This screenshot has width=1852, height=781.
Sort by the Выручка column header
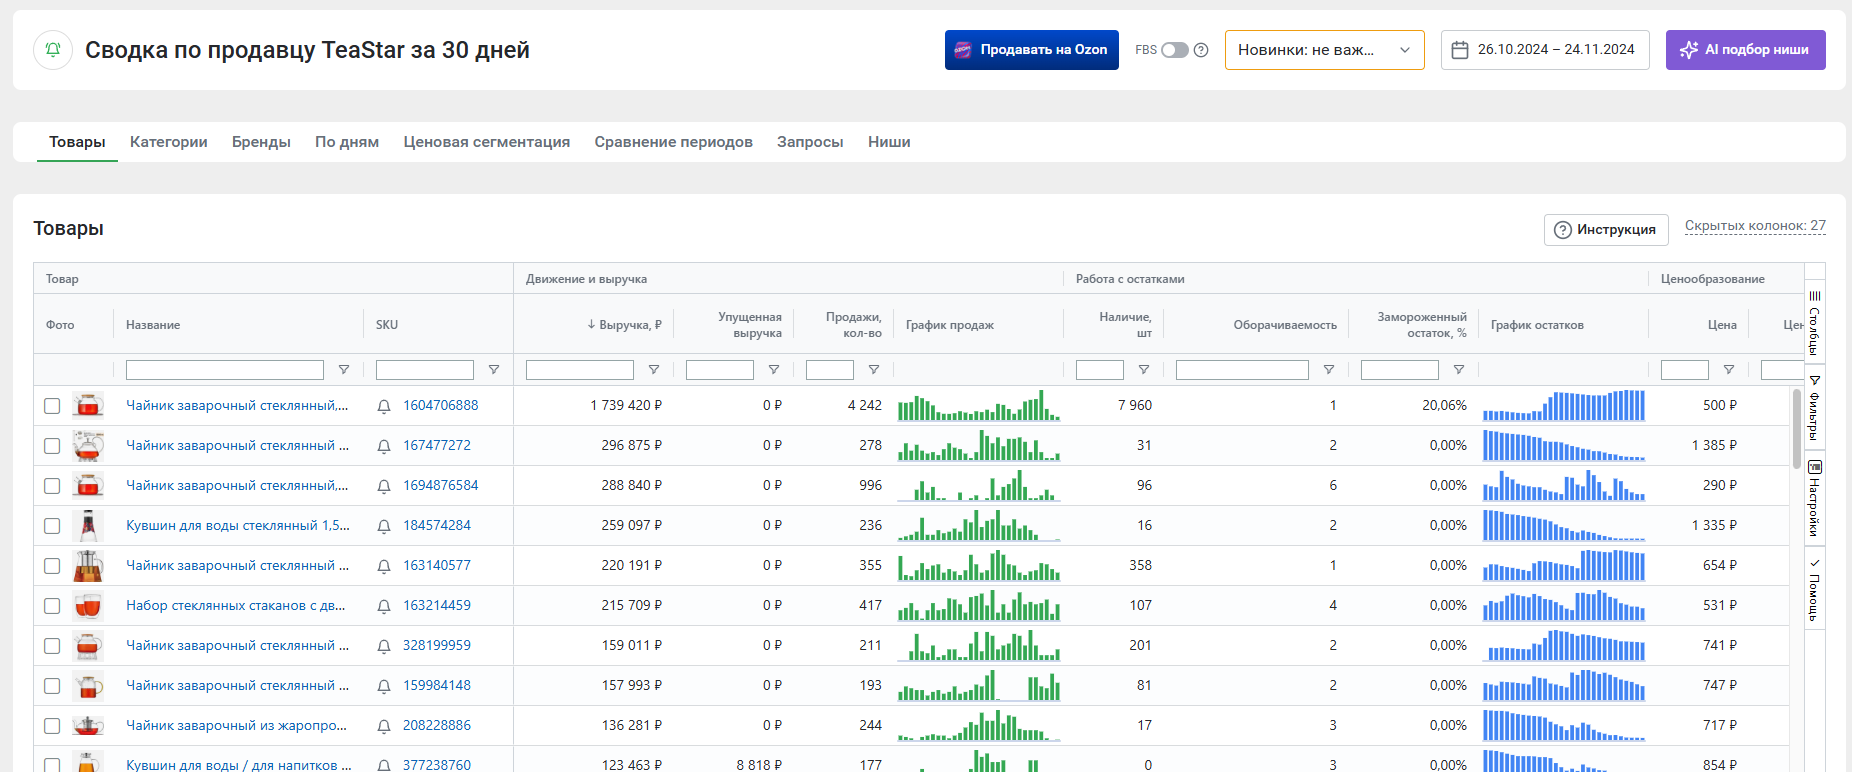click(624, 325)
